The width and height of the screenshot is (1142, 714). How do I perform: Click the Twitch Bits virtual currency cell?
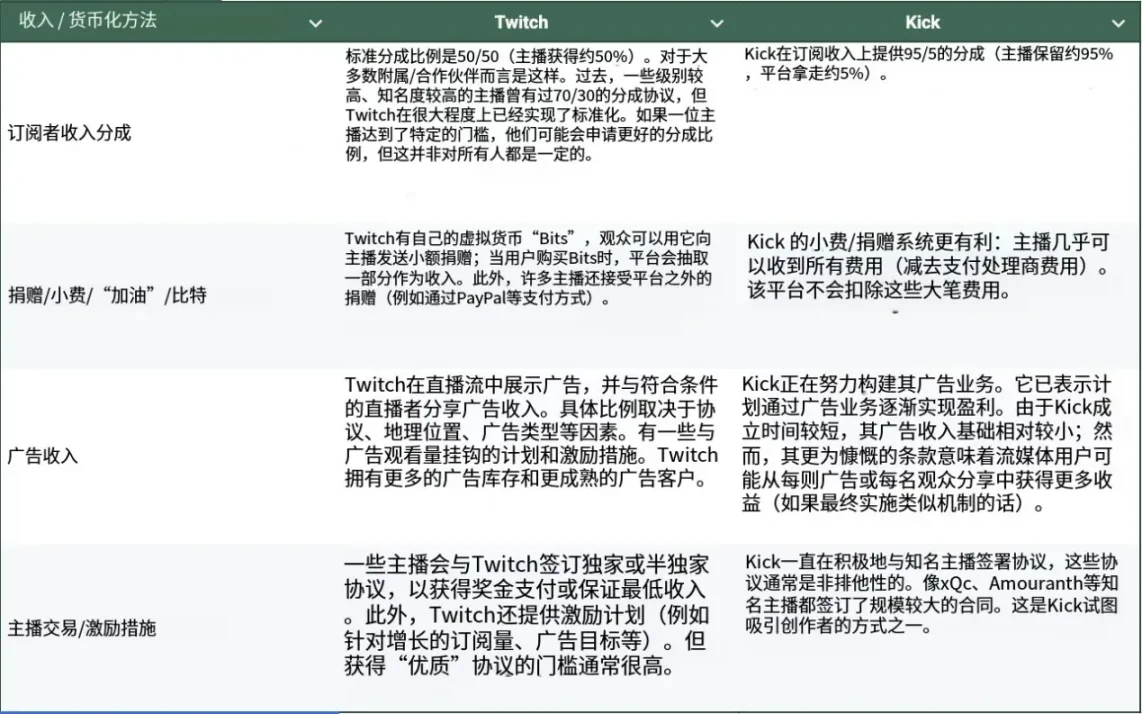(530, 268)
